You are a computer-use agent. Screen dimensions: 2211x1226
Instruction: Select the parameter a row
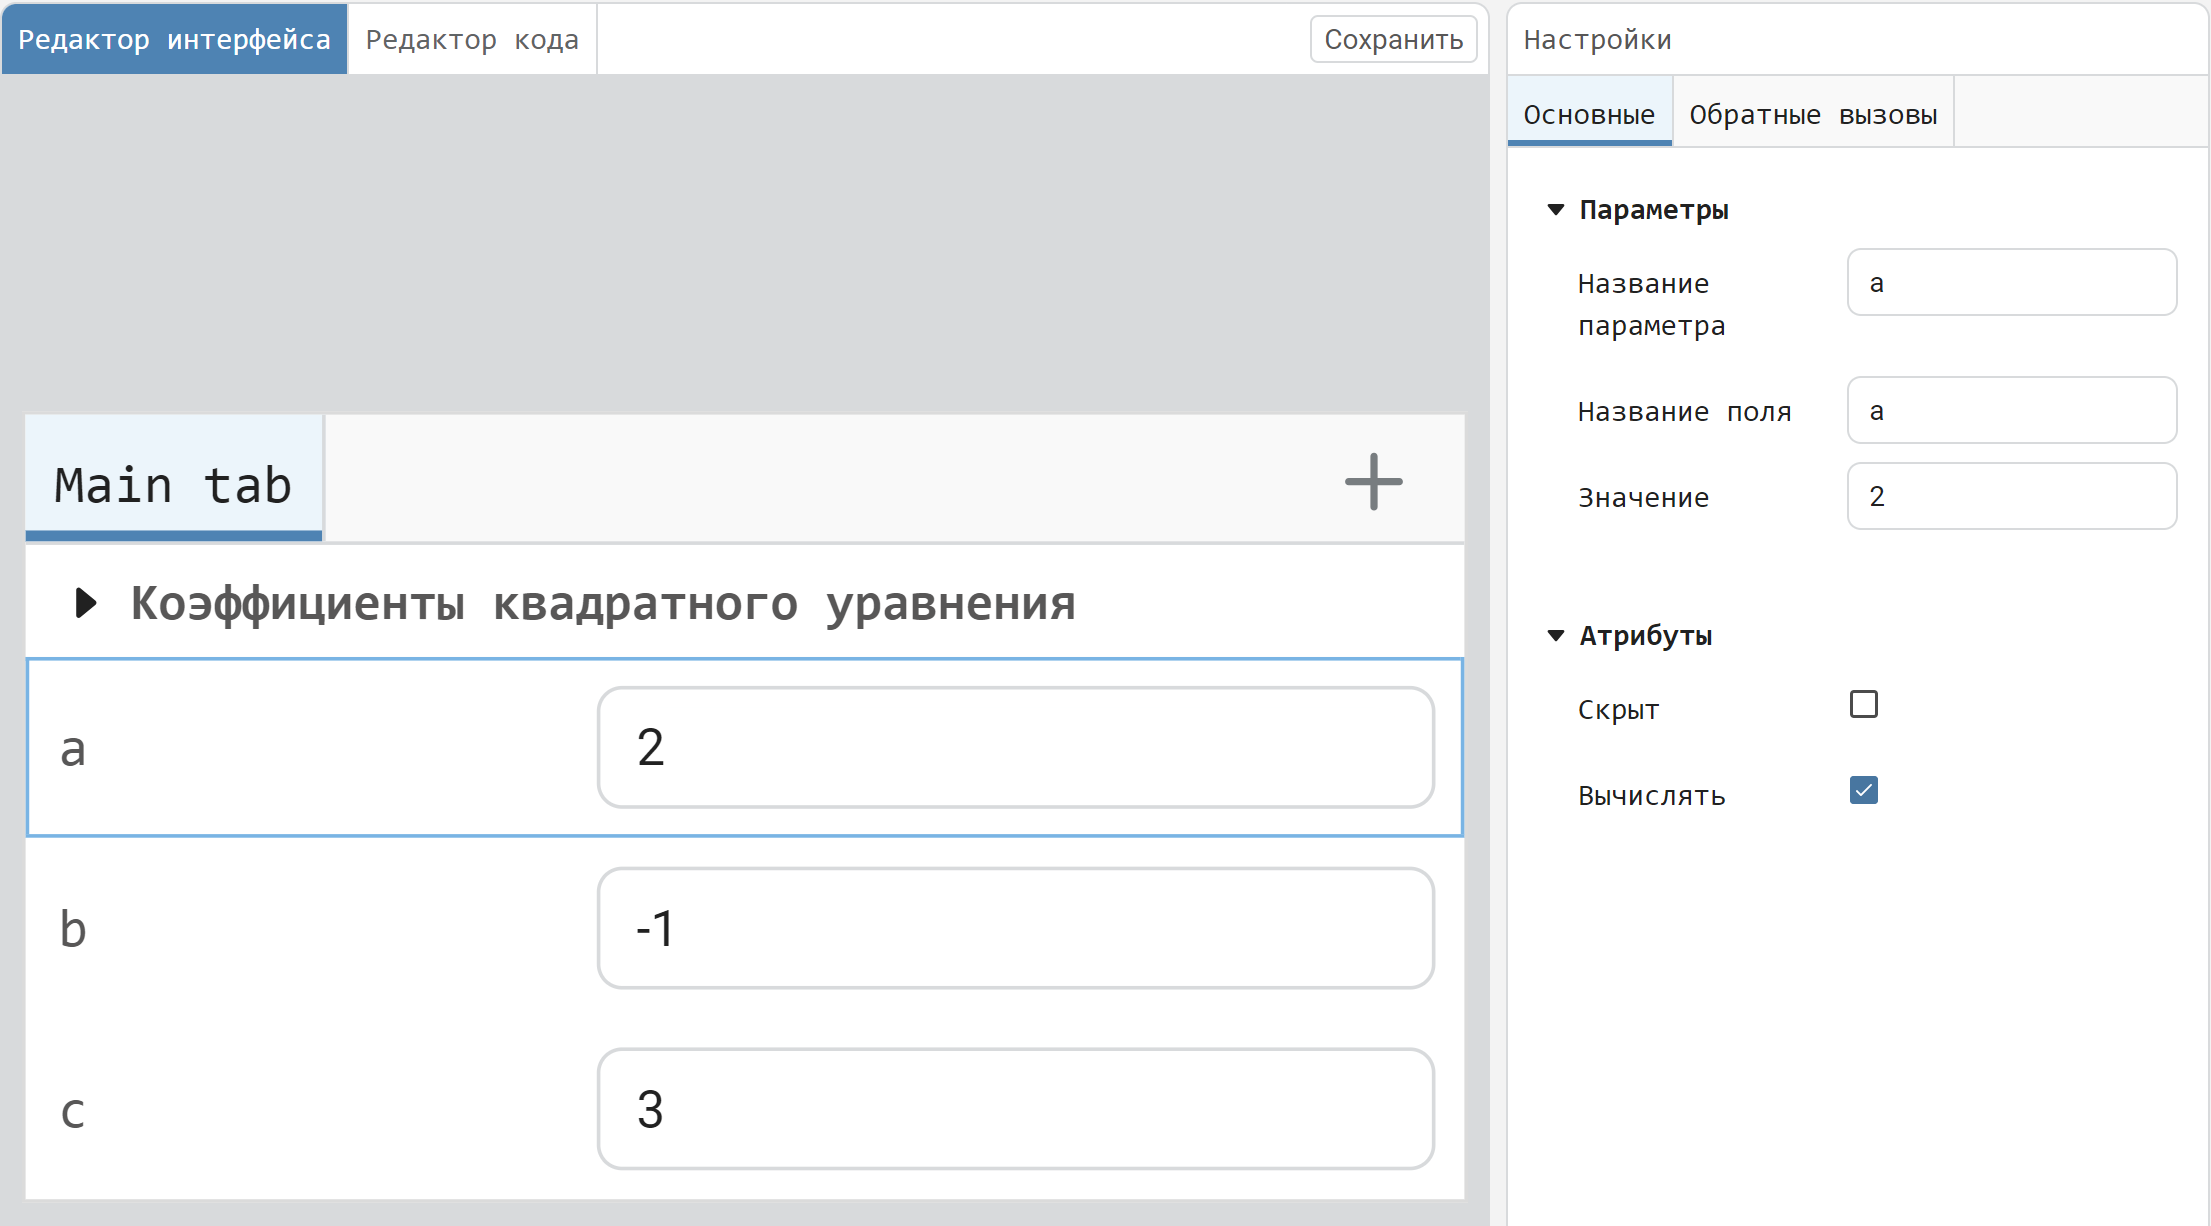click(300, 747)
